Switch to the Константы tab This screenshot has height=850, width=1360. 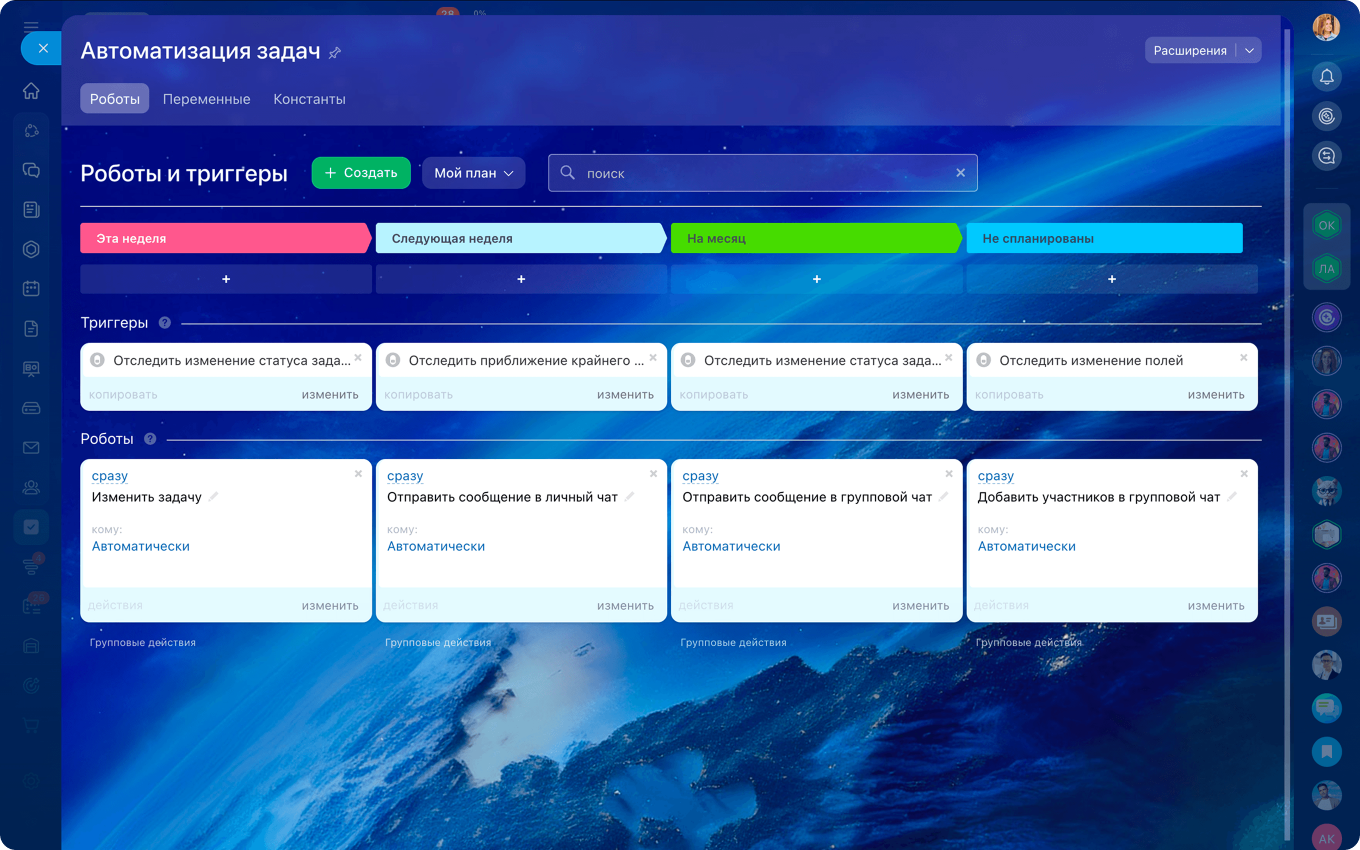(x=309, y=99)
